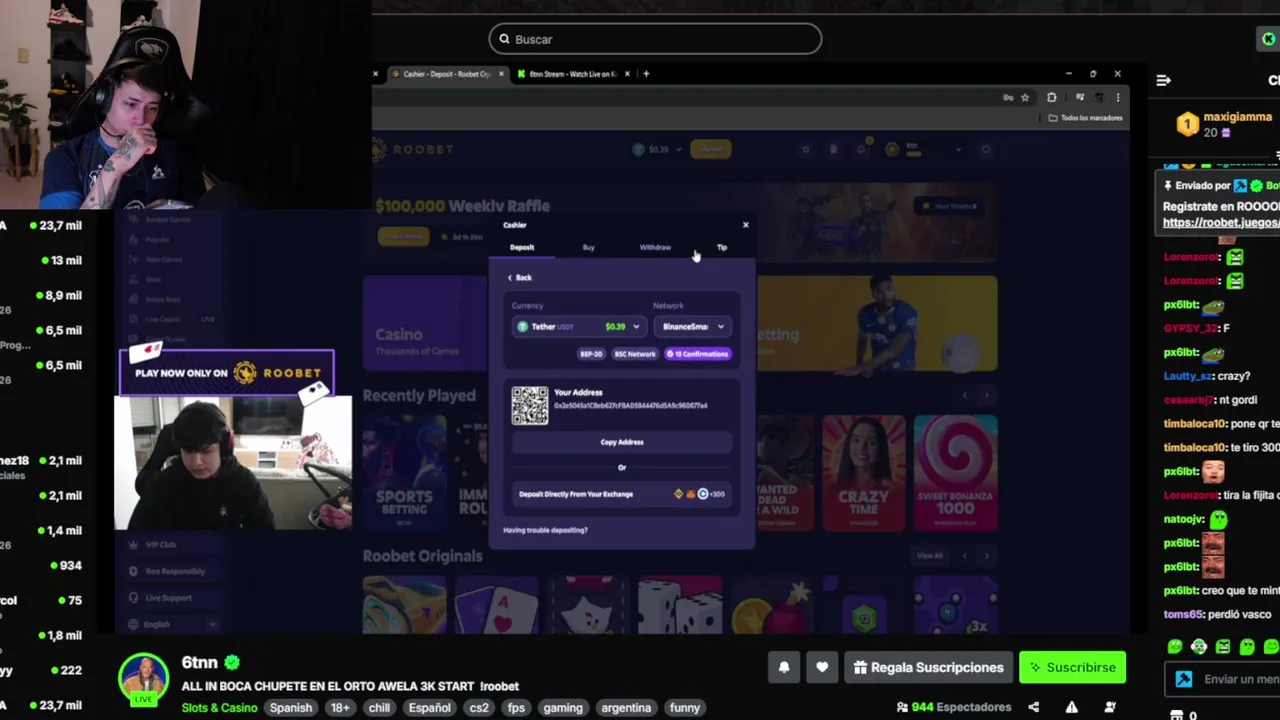Screen dimensions: 1280x720
Task: Open the Roobet chat bubble icon
Action: (x=986, y=150)
